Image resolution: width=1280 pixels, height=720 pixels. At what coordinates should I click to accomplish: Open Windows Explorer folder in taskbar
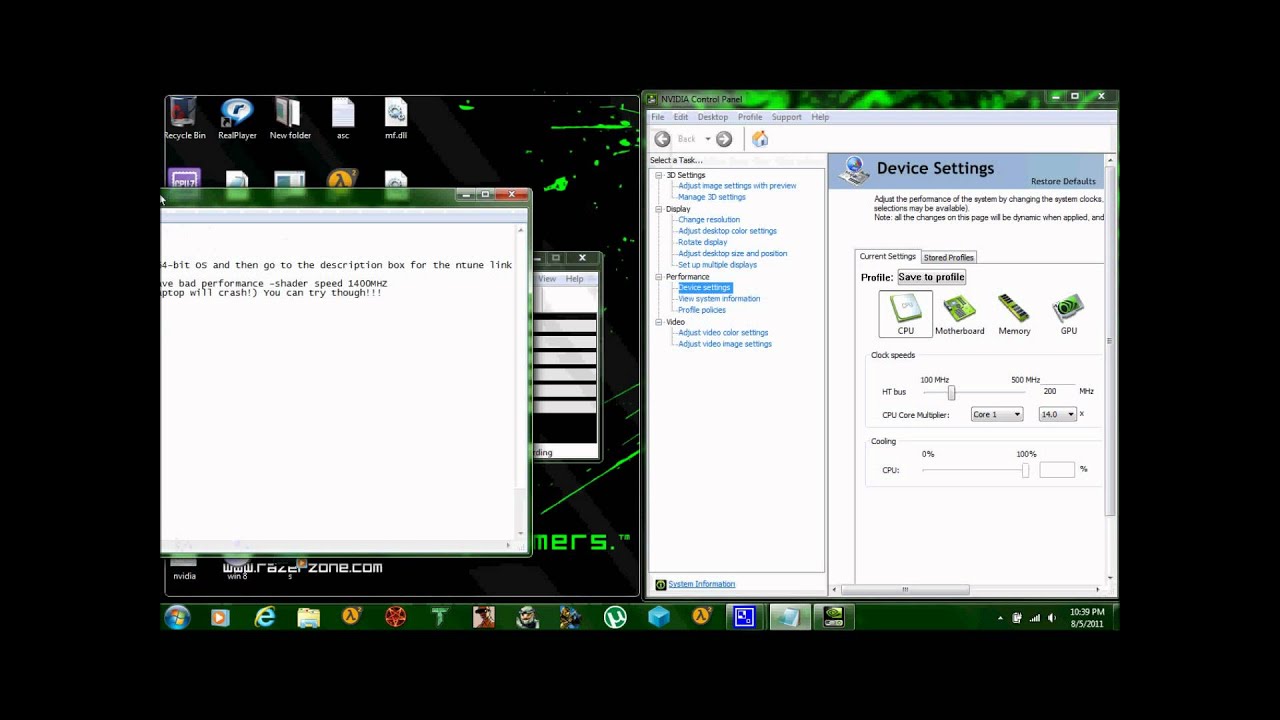tap(308, 617)
